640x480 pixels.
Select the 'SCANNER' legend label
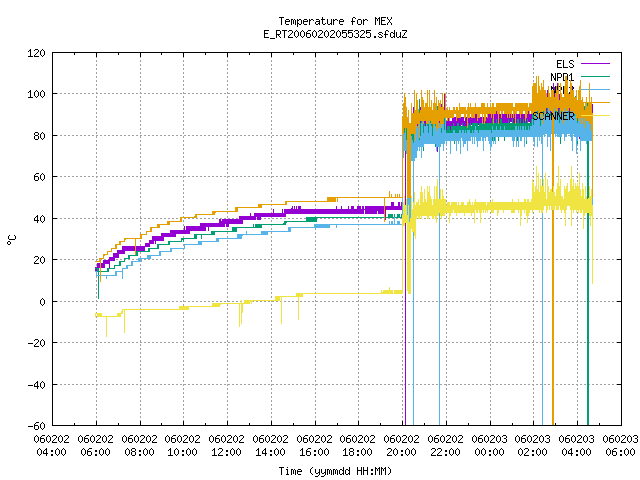pyautogui.click(x=553, y=116)
